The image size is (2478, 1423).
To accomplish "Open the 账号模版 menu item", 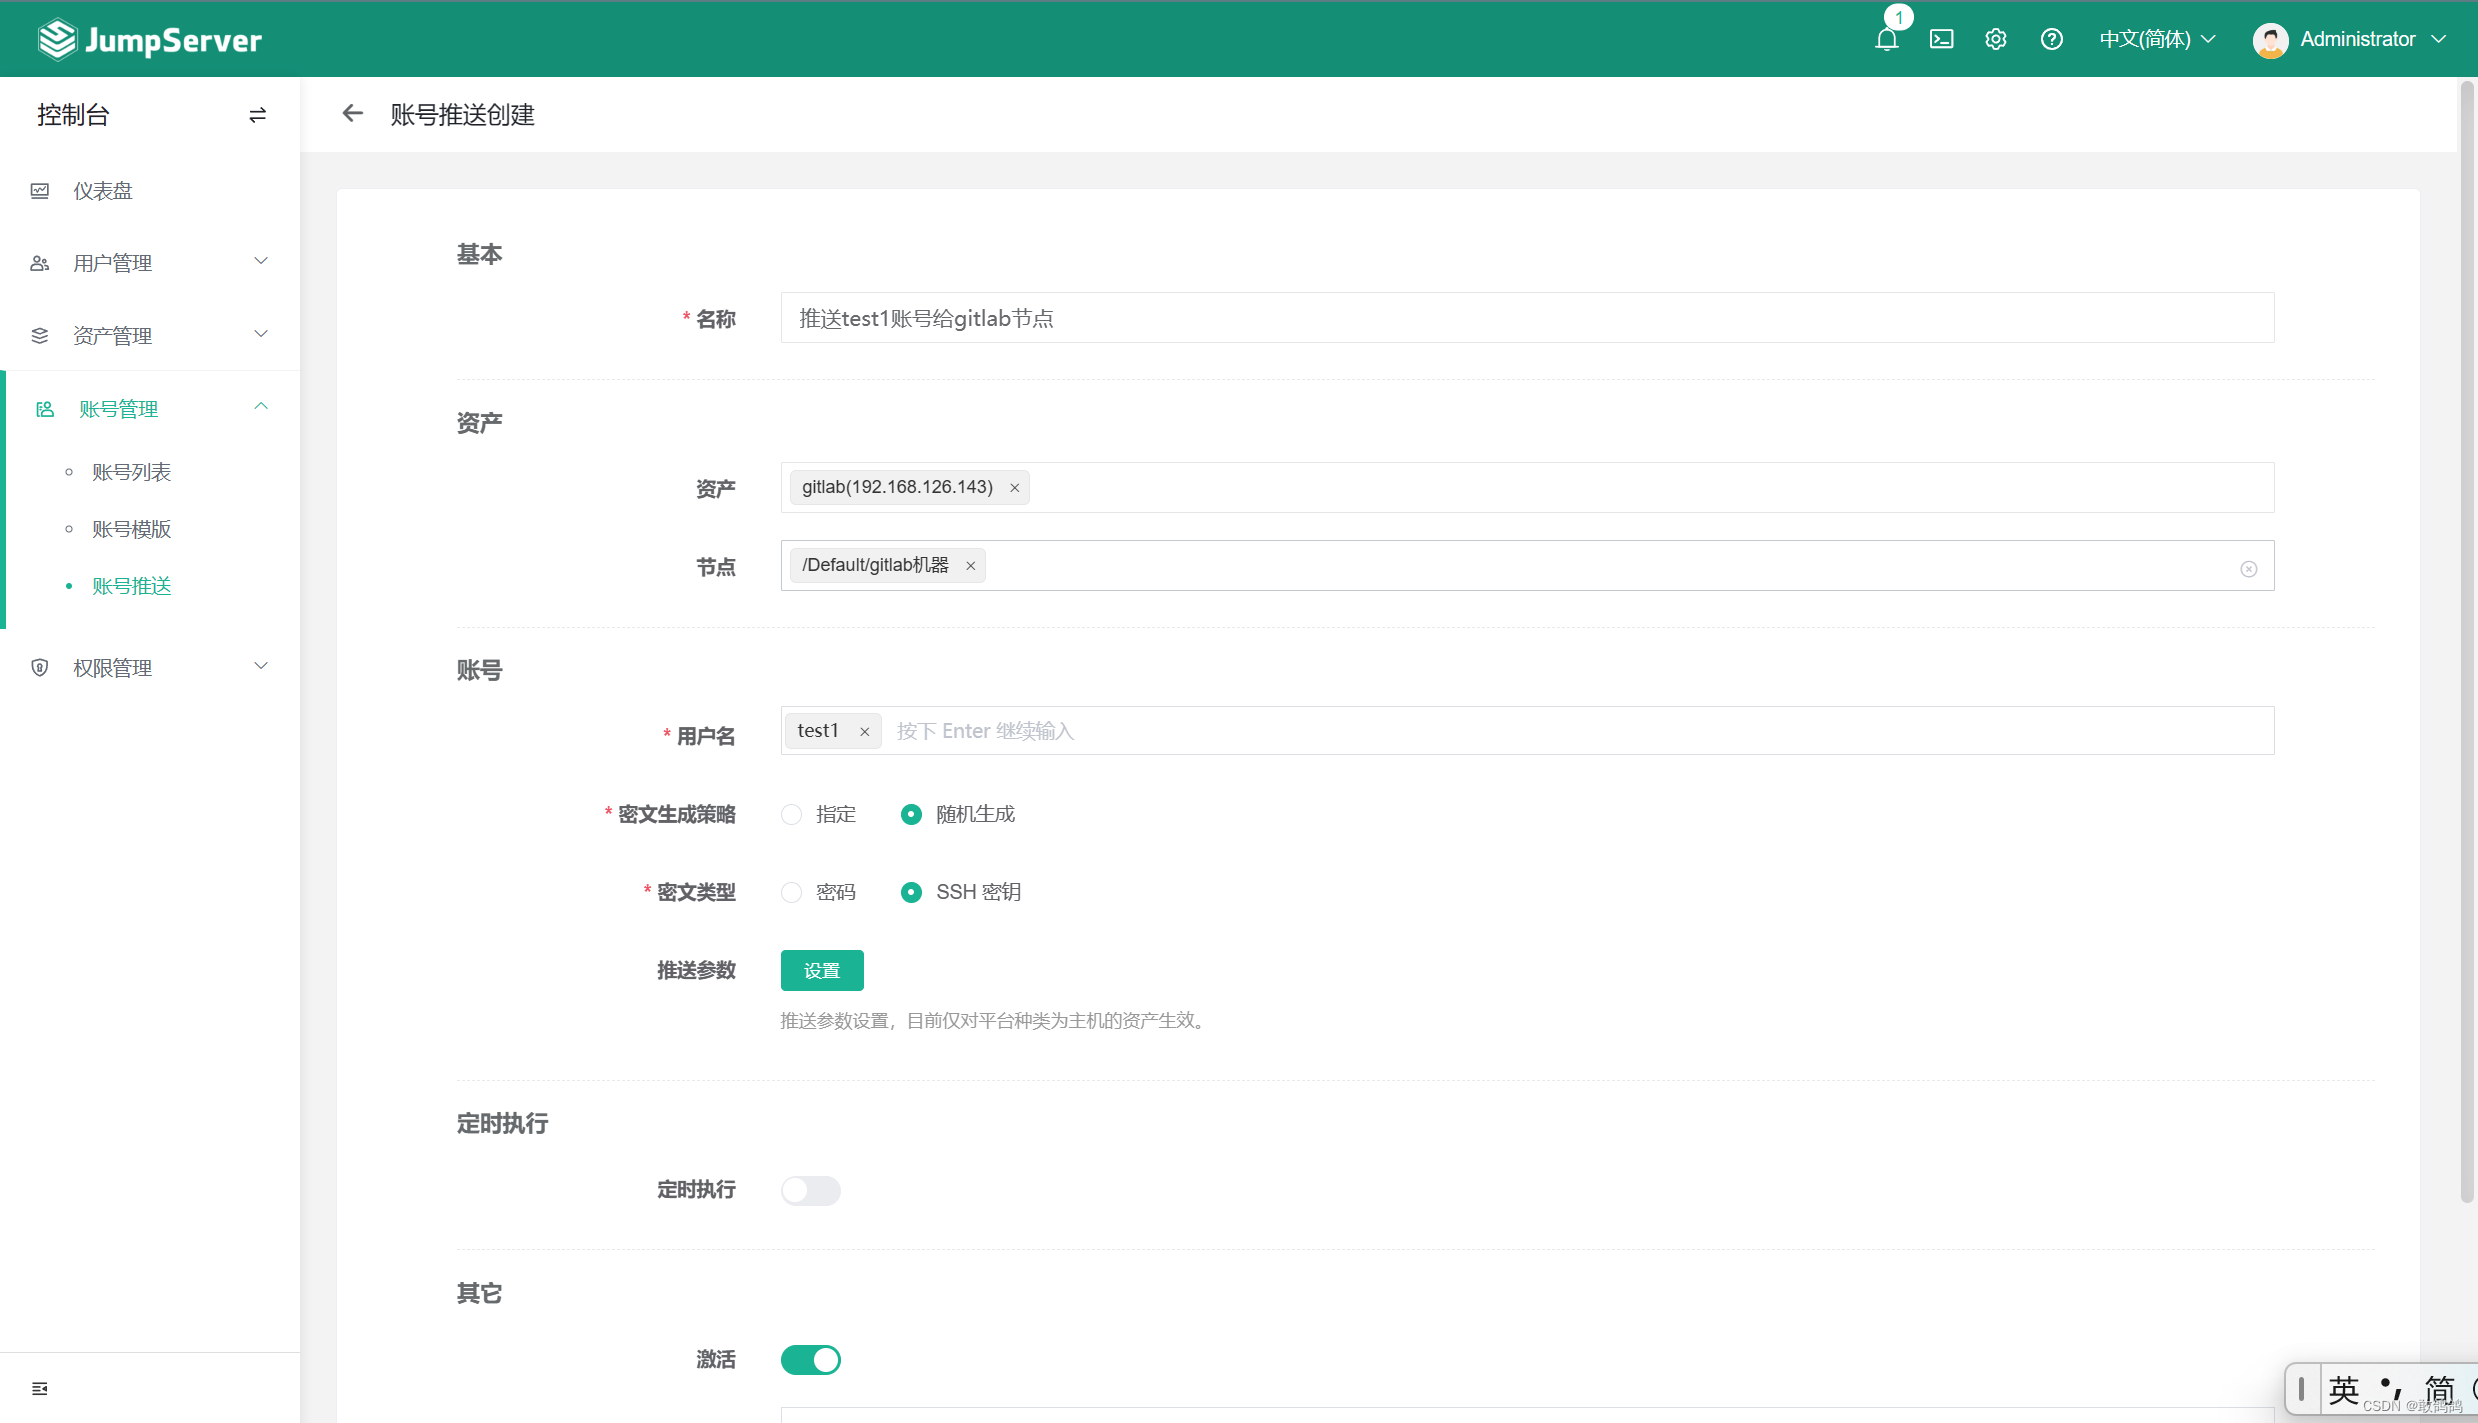I will (132, 529).
